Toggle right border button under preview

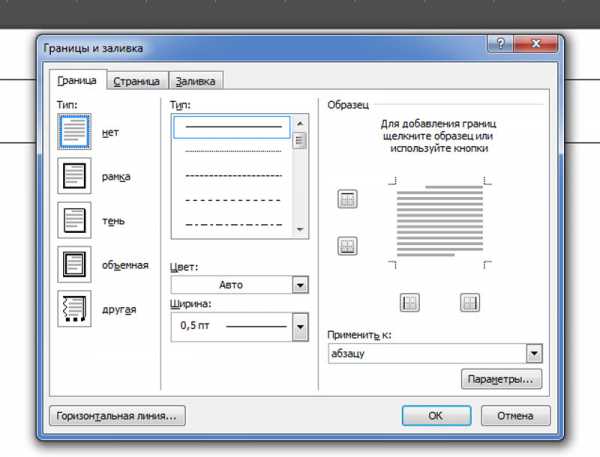(470, 303)
